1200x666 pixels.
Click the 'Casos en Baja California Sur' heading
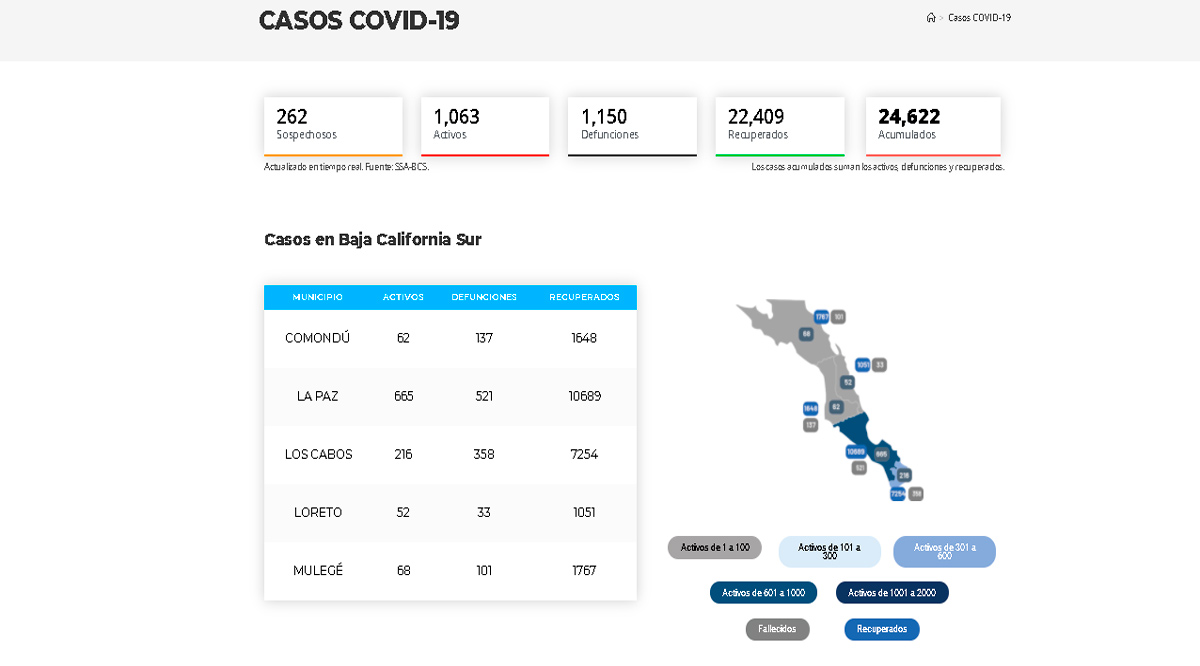pyautogui.click(x=373, y=239)
